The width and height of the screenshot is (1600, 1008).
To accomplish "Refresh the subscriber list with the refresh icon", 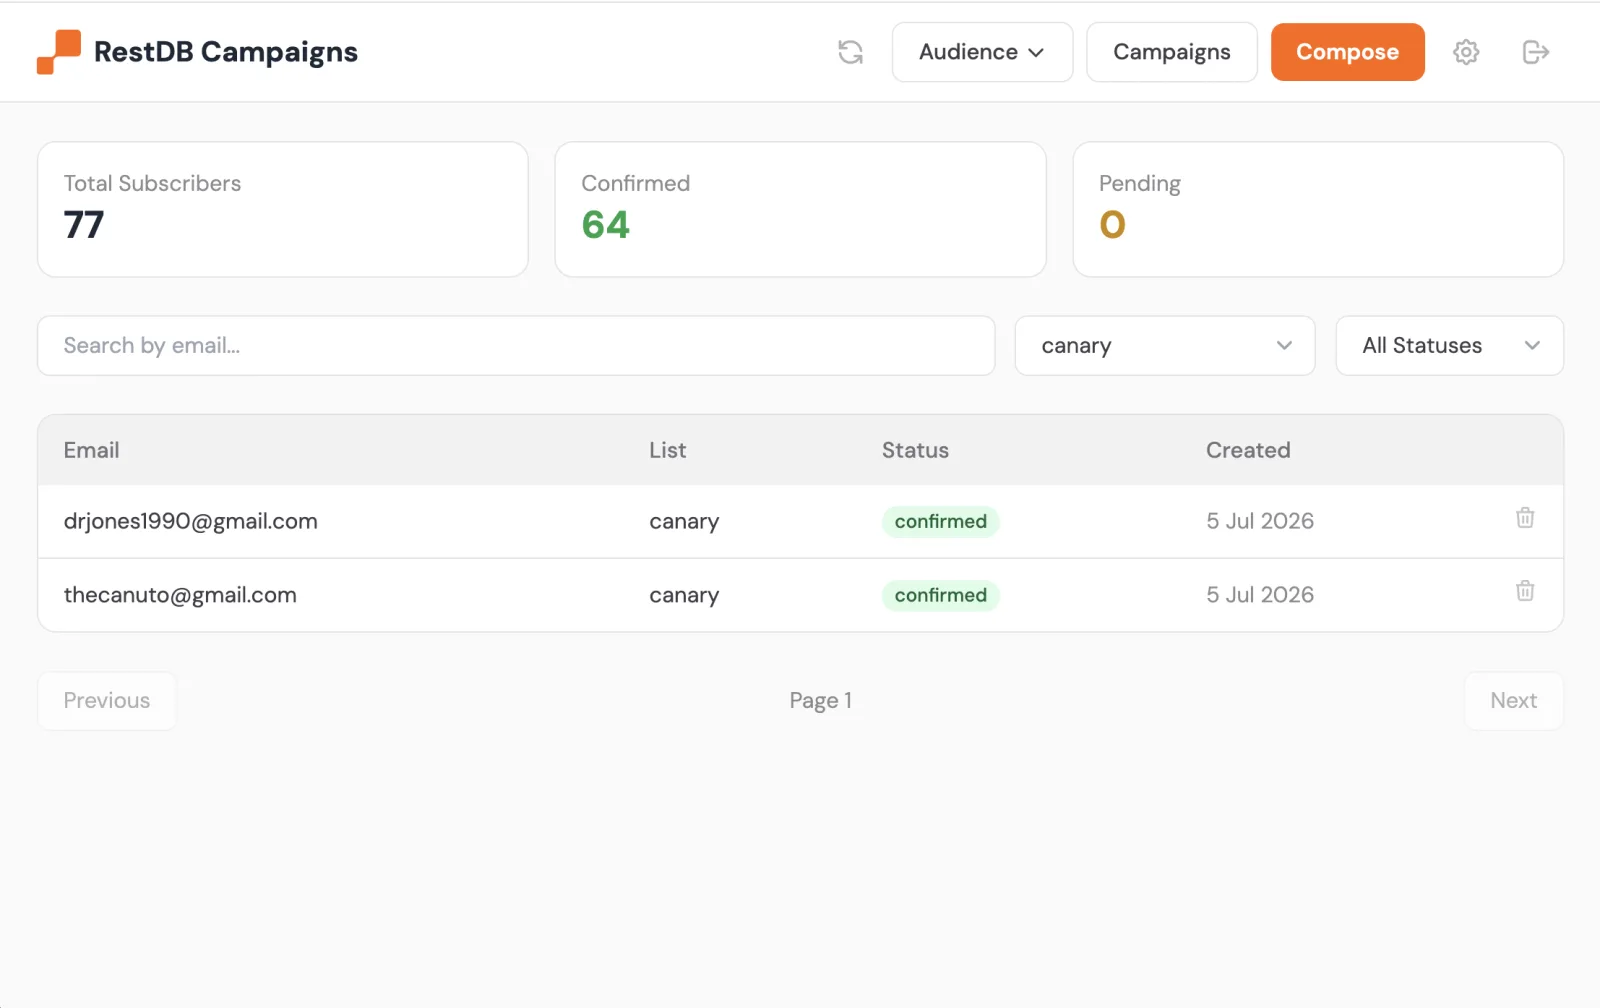I will 850,52.
